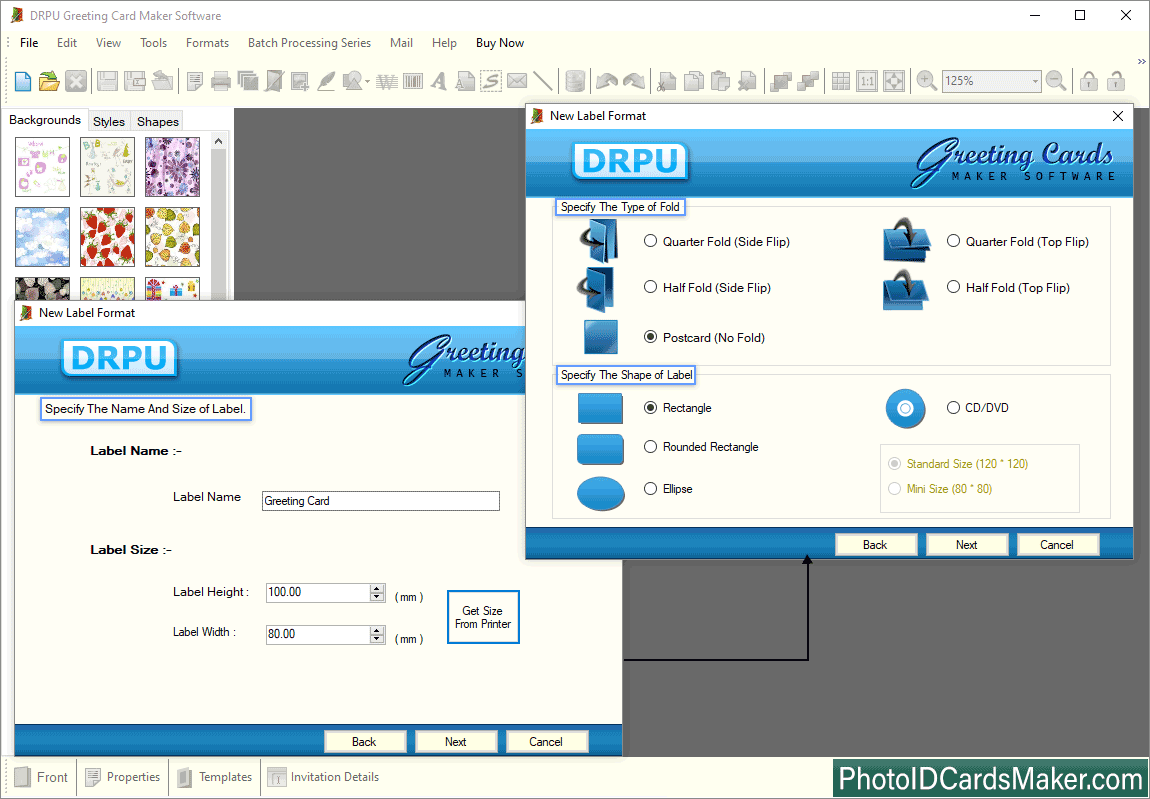
Task: Choose the Rounded Rectangle label shape
Action: coord(651,446)
